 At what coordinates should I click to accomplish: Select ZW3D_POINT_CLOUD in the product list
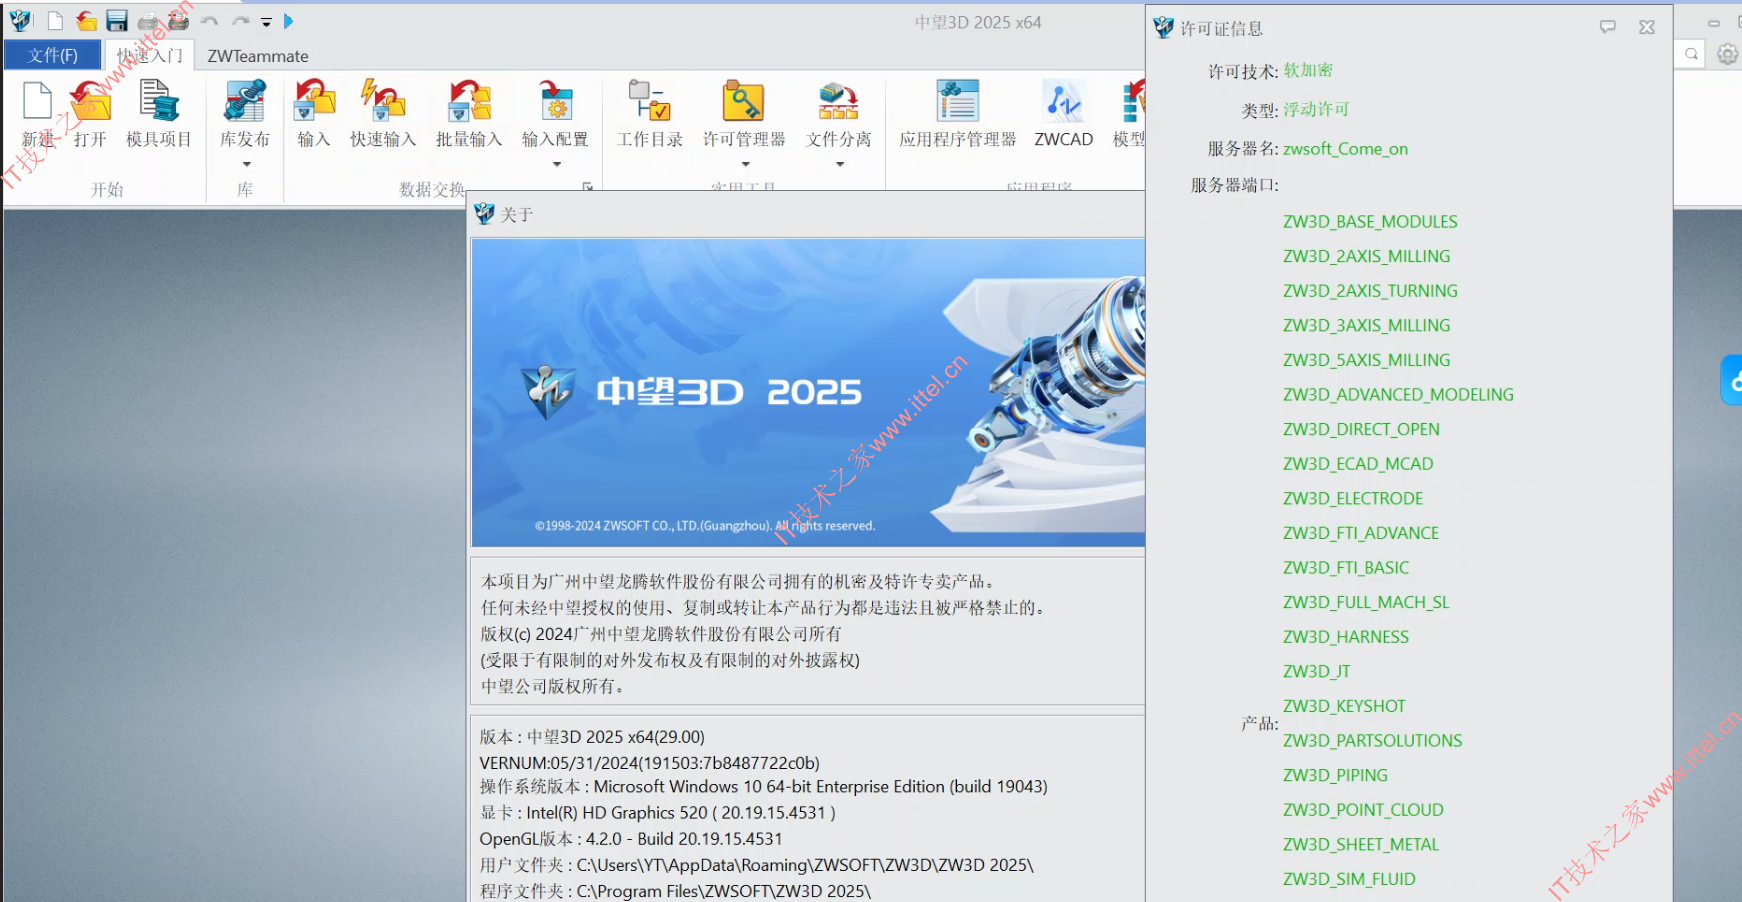point(1363,810)
